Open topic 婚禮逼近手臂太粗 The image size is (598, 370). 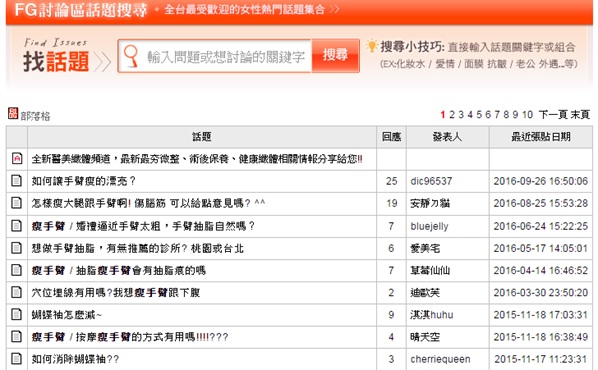[143, 226]
